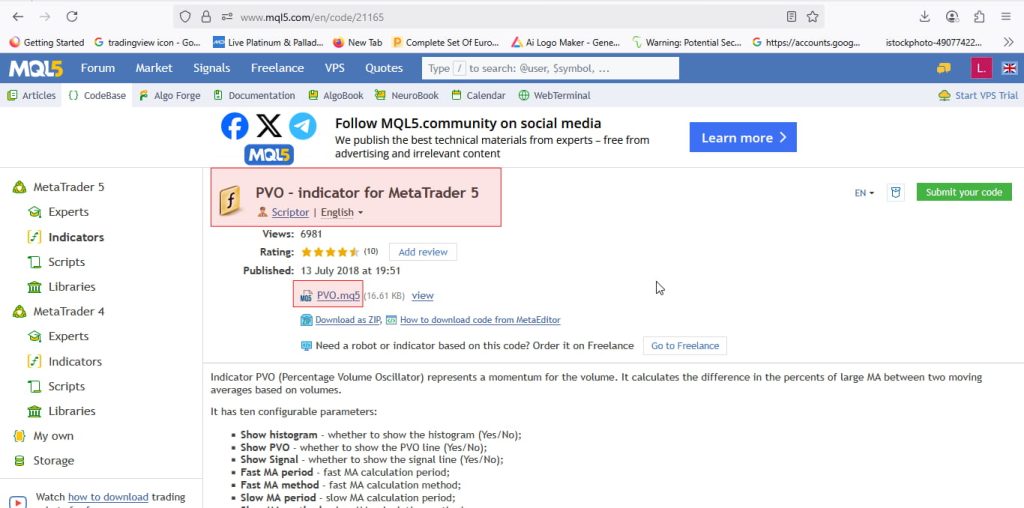Open the Calendar tab
The height and width of the screenshot is (508, 1024).
[x=479, y=95]
